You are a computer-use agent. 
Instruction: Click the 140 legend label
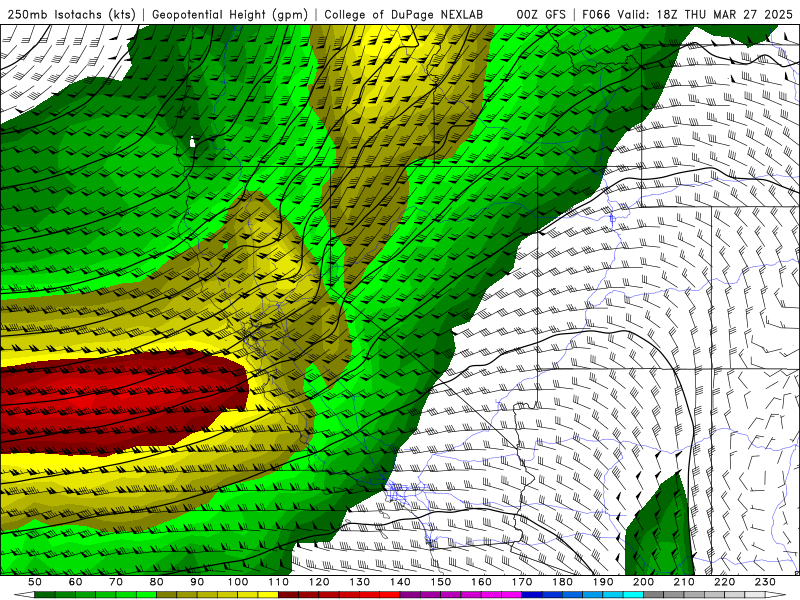(400, 582)
